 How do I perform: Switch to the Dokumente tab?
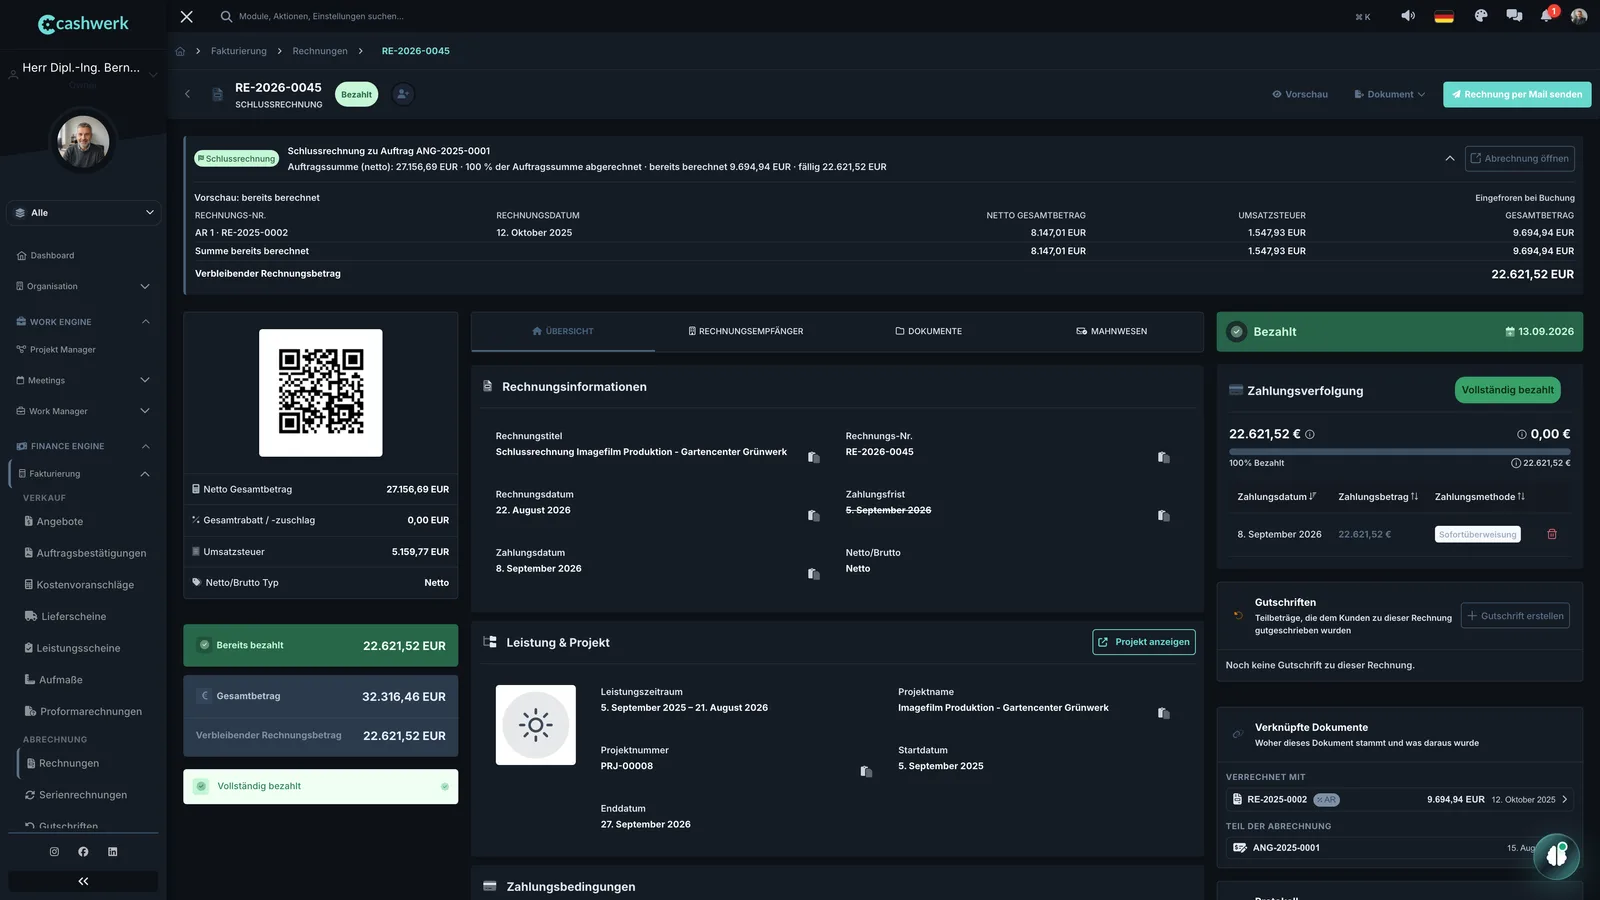click(x=929, y=331)
